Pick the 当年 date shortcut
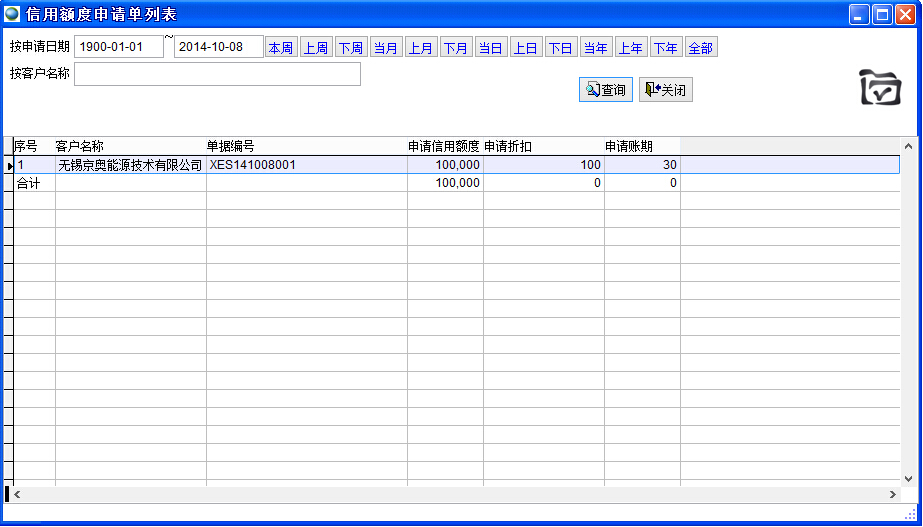Viewport: 923px width, 527px height. coord(596,48)
